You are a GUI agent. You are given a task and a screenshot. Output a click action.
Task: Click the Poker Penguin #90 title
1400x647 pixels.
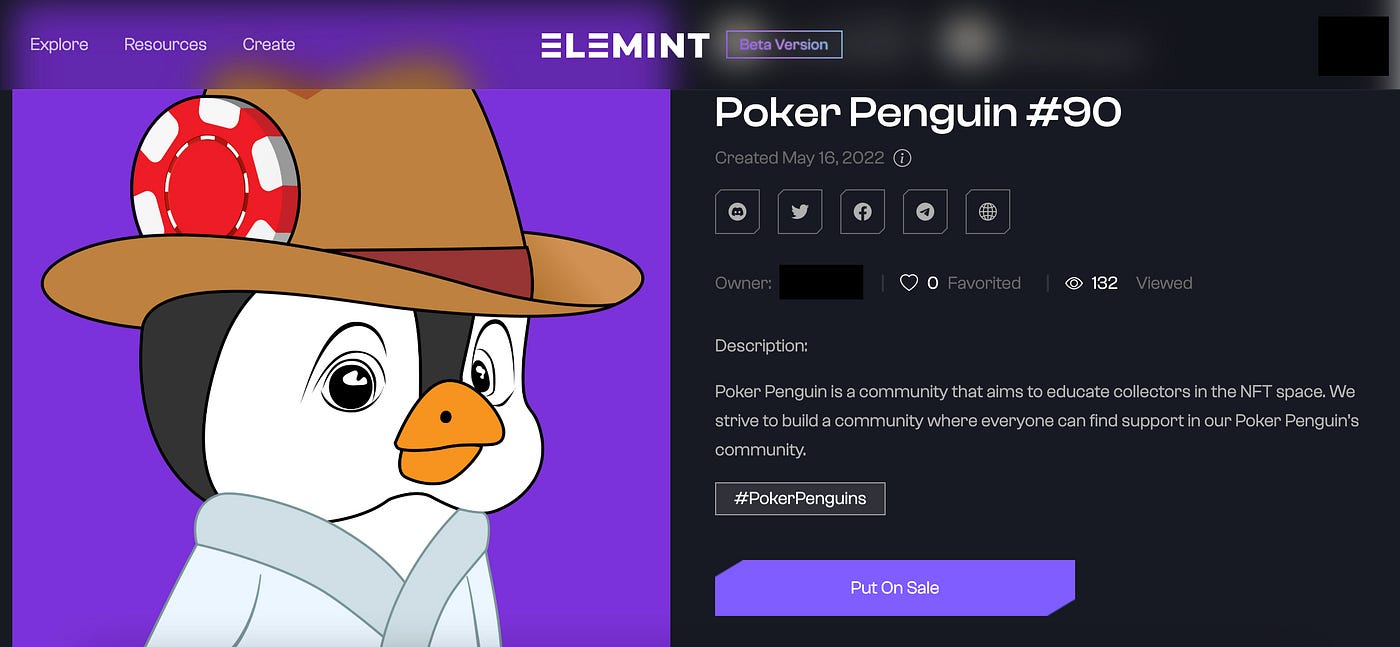tap(918, 113)
